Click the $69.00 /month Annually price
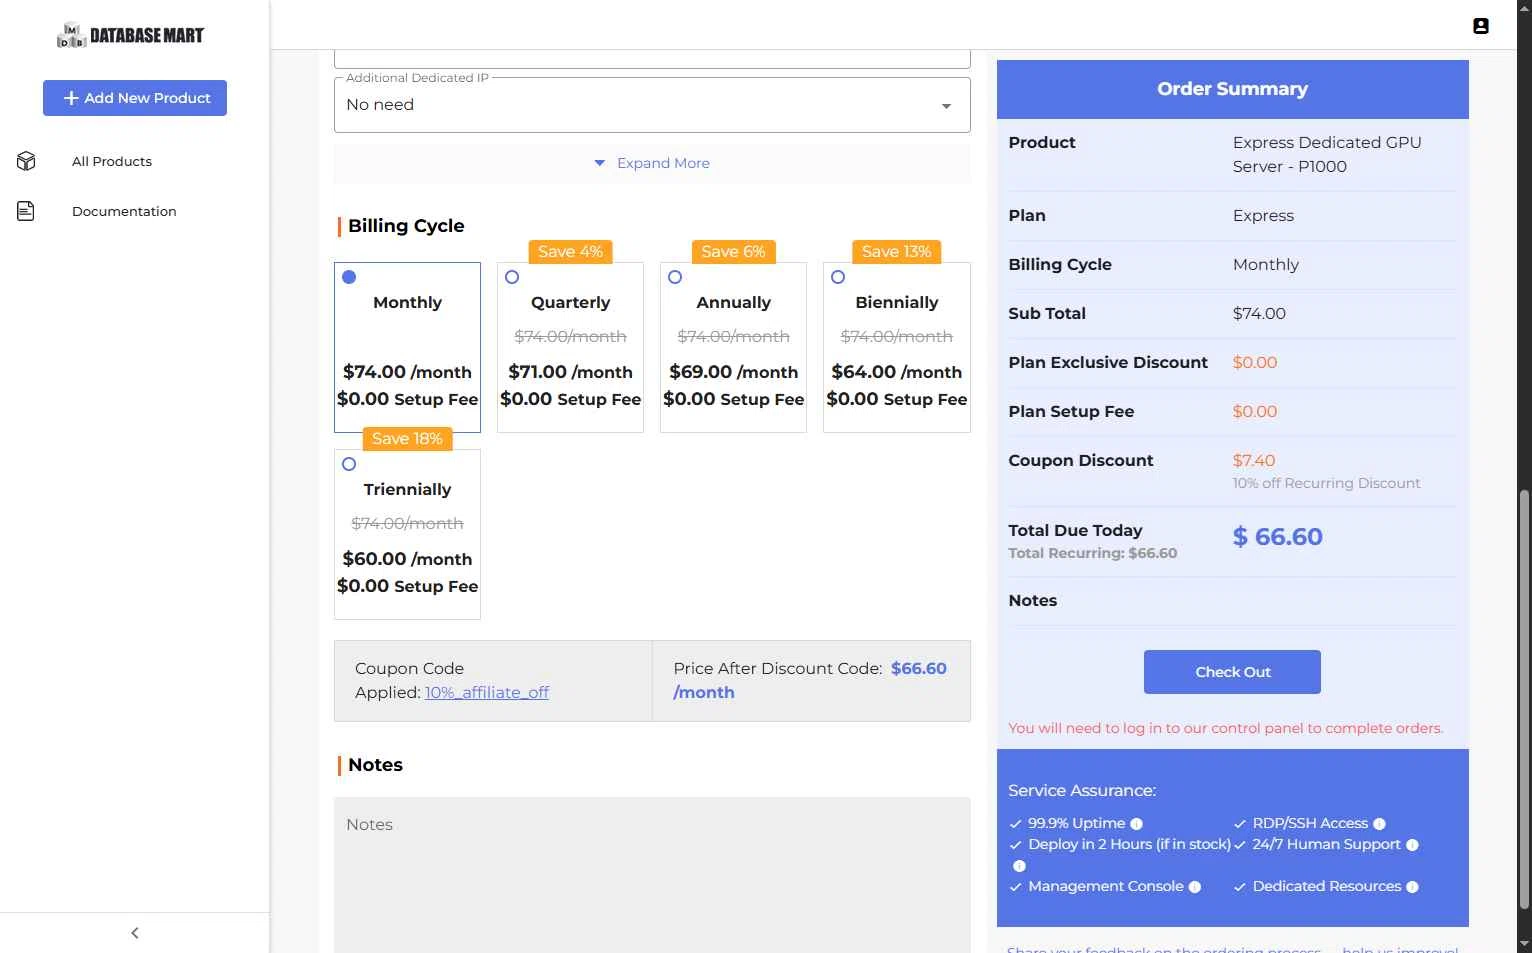1532x953 pixels. [x=733, y=372]
